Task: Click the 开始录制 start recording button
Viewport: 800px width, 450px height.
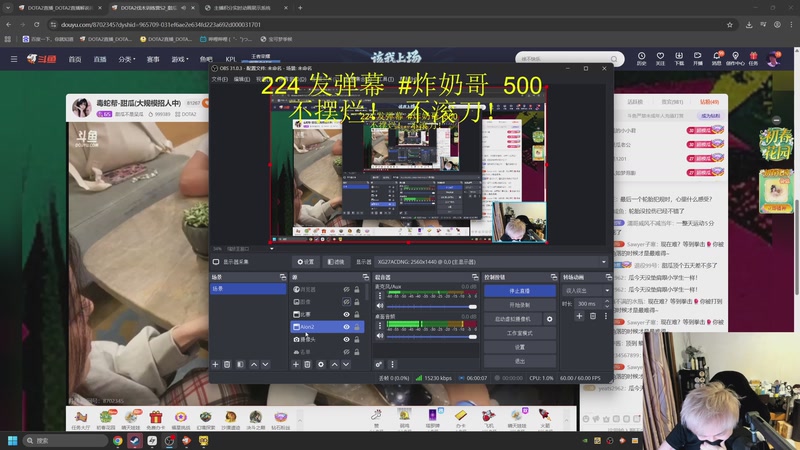Action: click(x=519, y=305)
